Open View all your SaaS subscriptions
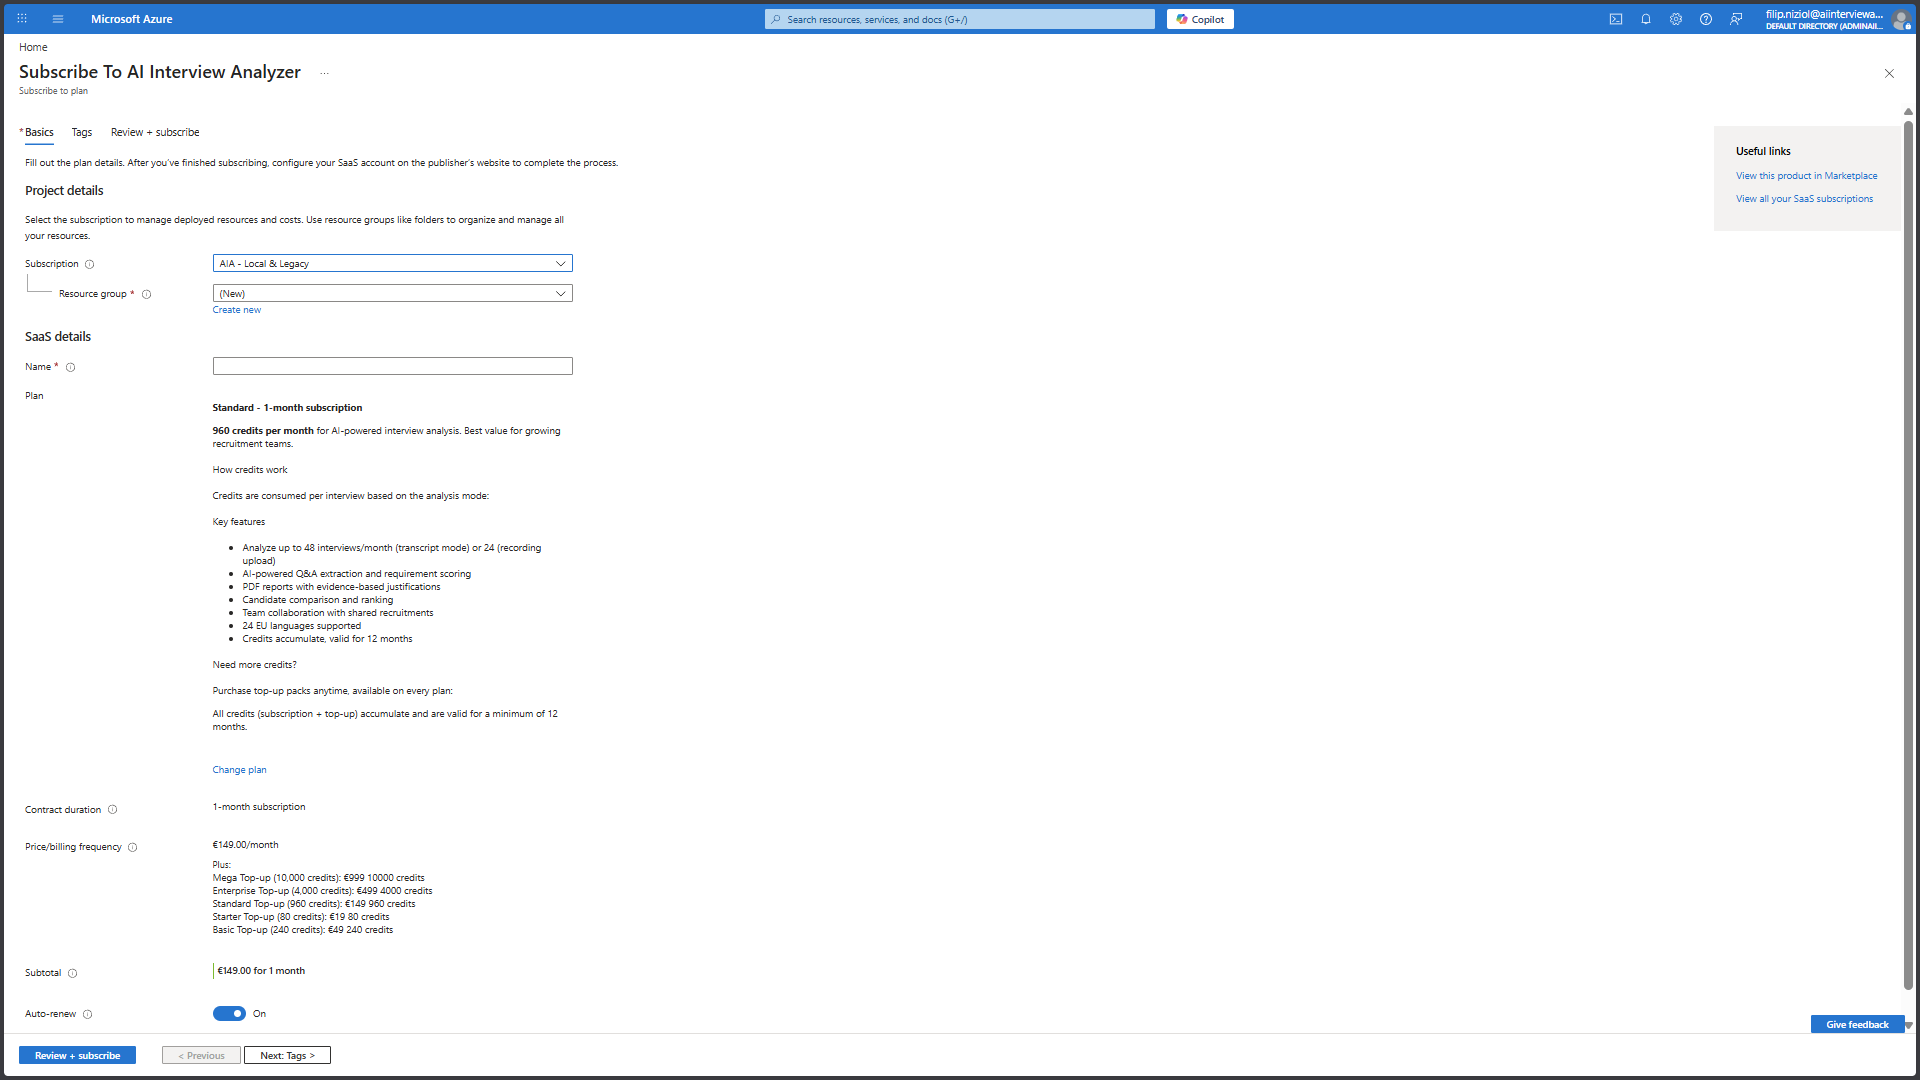Screen dimensions: 1920x1080 [x=1804, y=199]
